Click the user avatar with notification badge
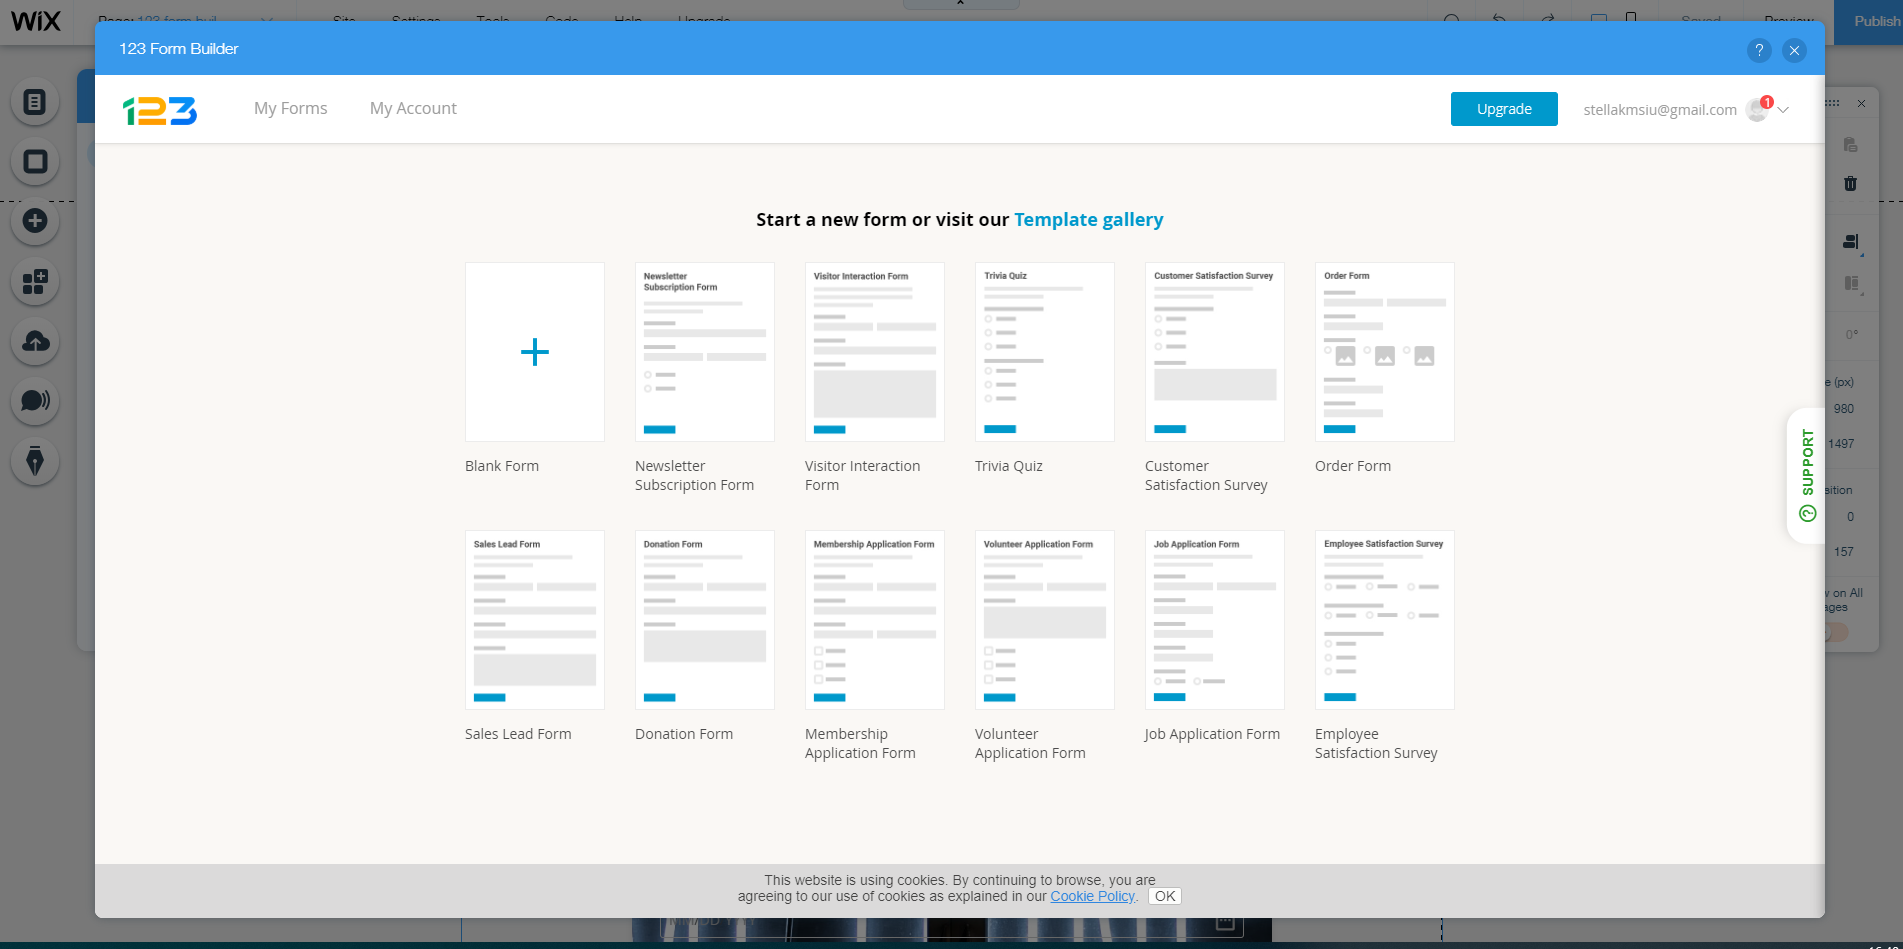 (1757, 110)
